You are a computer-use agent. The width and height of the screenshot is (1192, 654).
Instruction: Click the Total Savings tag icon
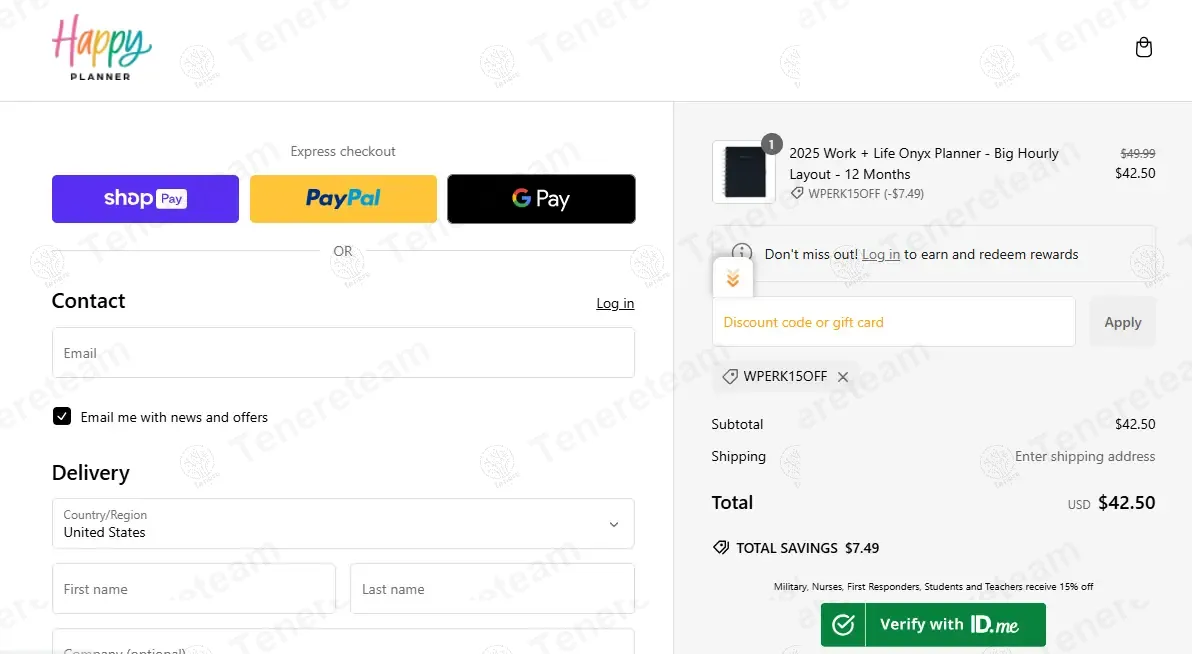pyautogui.click(x=720, y=548)
